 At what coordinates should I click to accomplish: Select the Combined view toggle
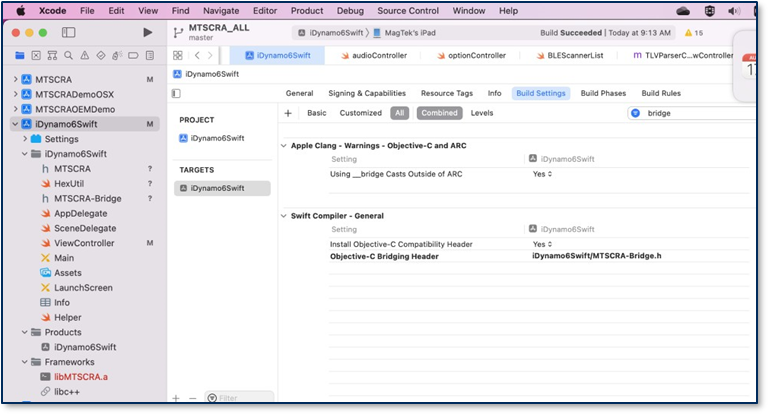(x=439, y=113)
